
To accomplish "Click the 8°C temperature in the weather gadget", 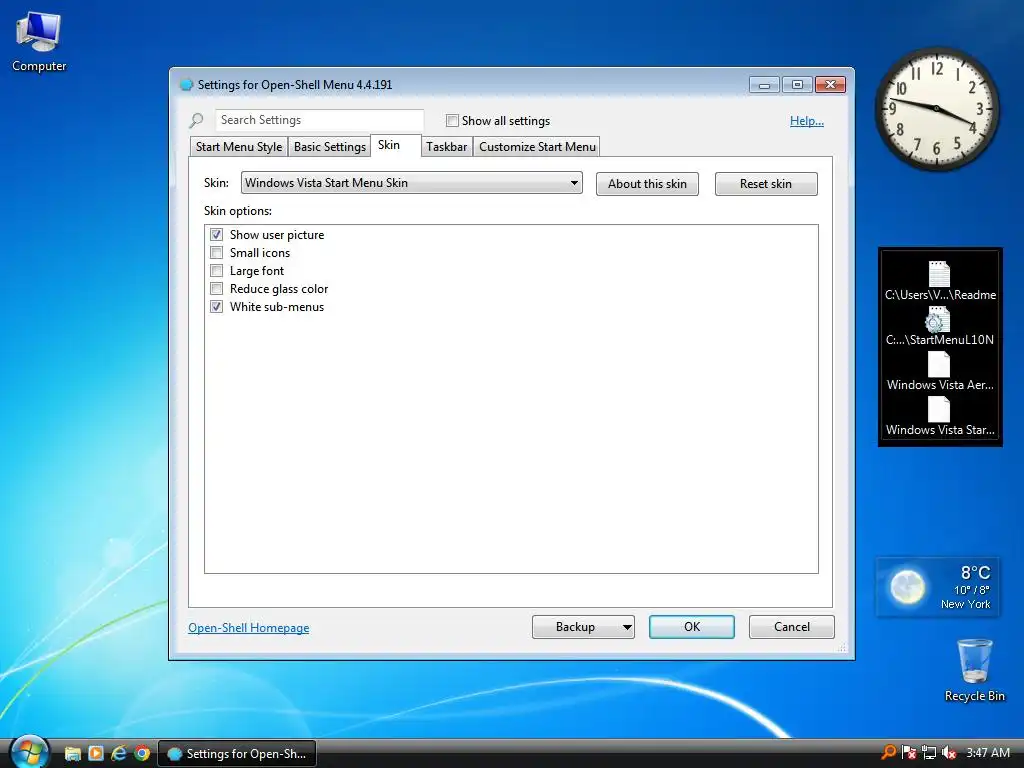I will pyautogui.click(x=975, y=573).
